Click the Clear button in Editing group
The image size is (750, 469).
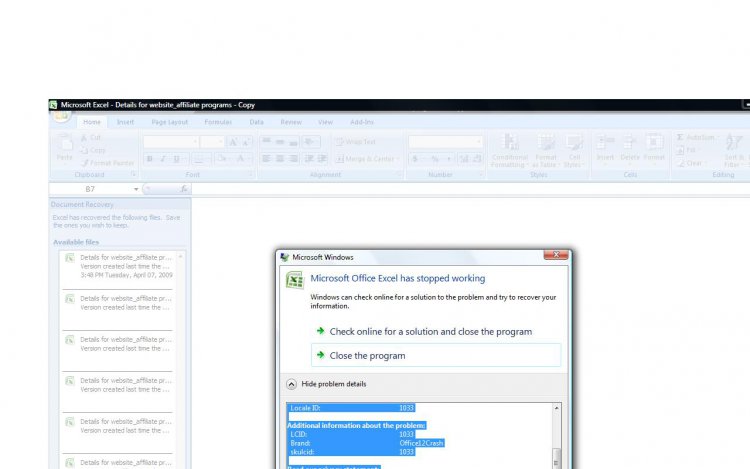690,164
